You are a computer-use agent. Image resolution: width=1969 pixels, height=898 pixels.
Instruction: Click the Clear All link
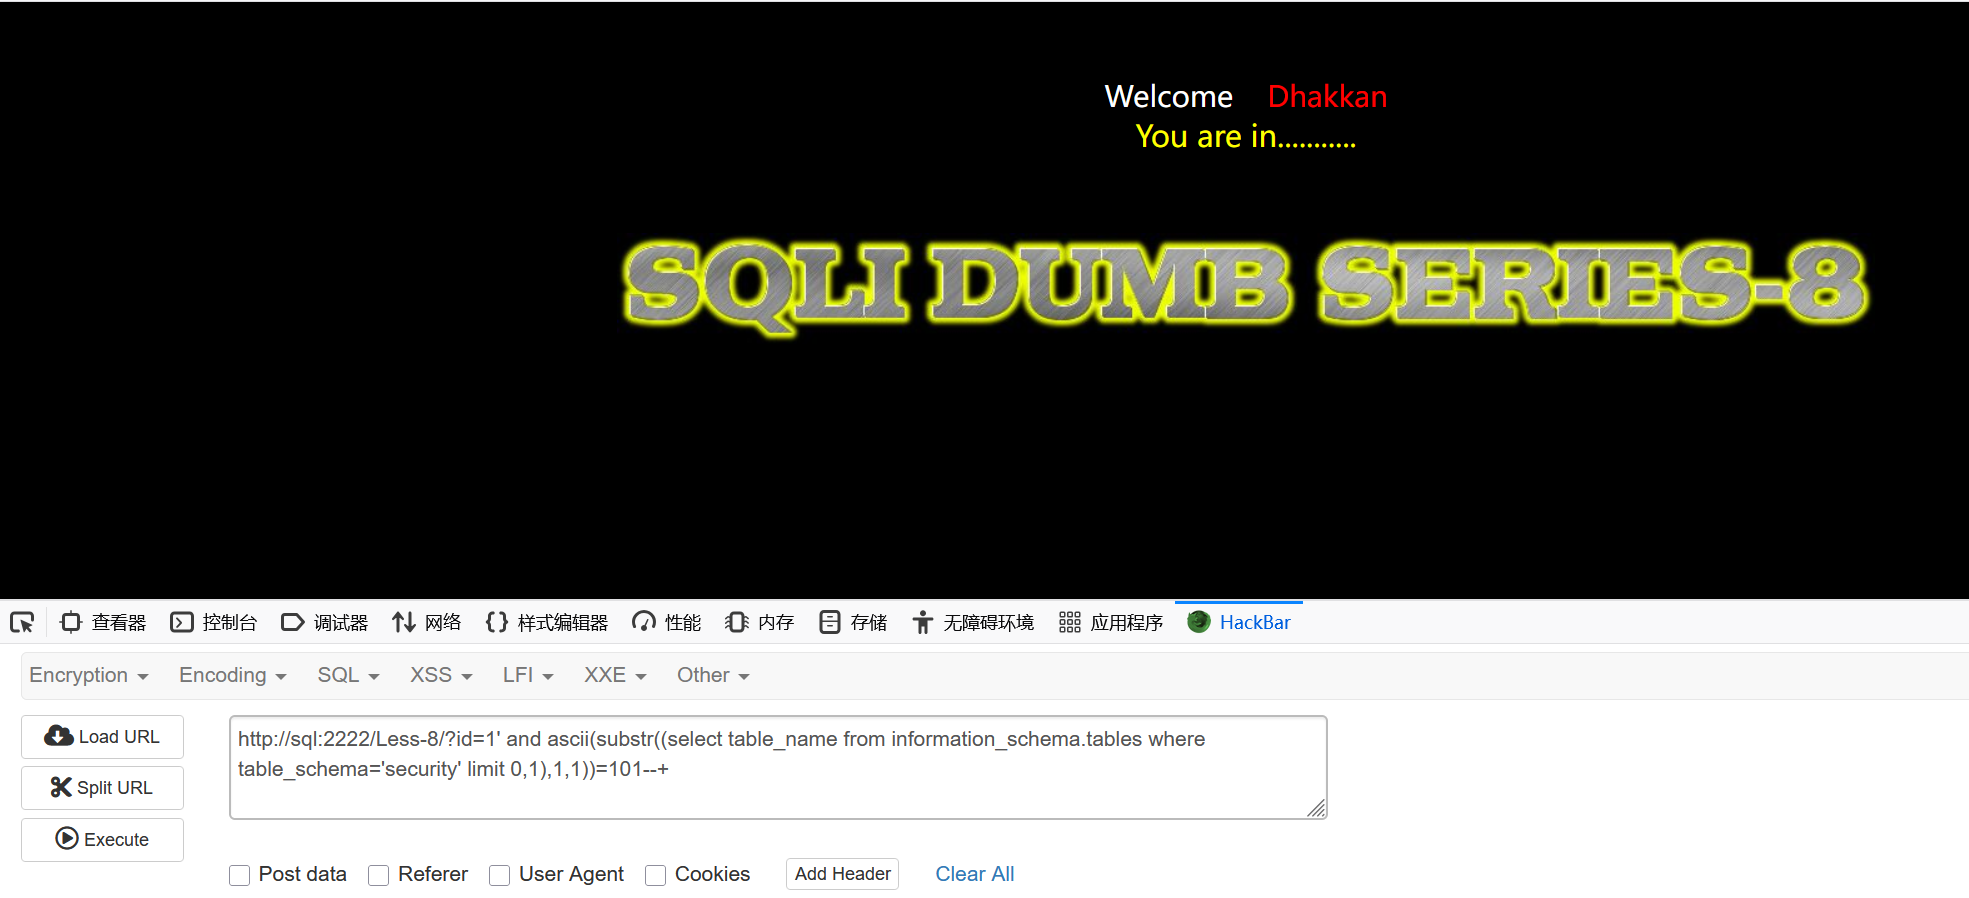975,874
